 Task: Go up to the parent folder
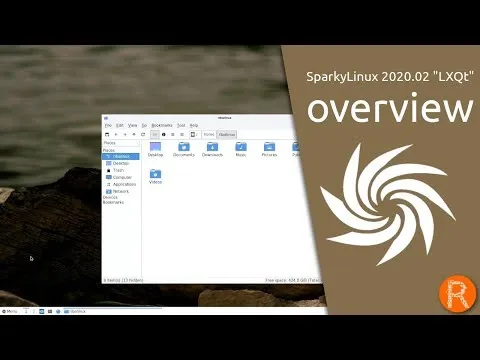click(x=134, y=134)
